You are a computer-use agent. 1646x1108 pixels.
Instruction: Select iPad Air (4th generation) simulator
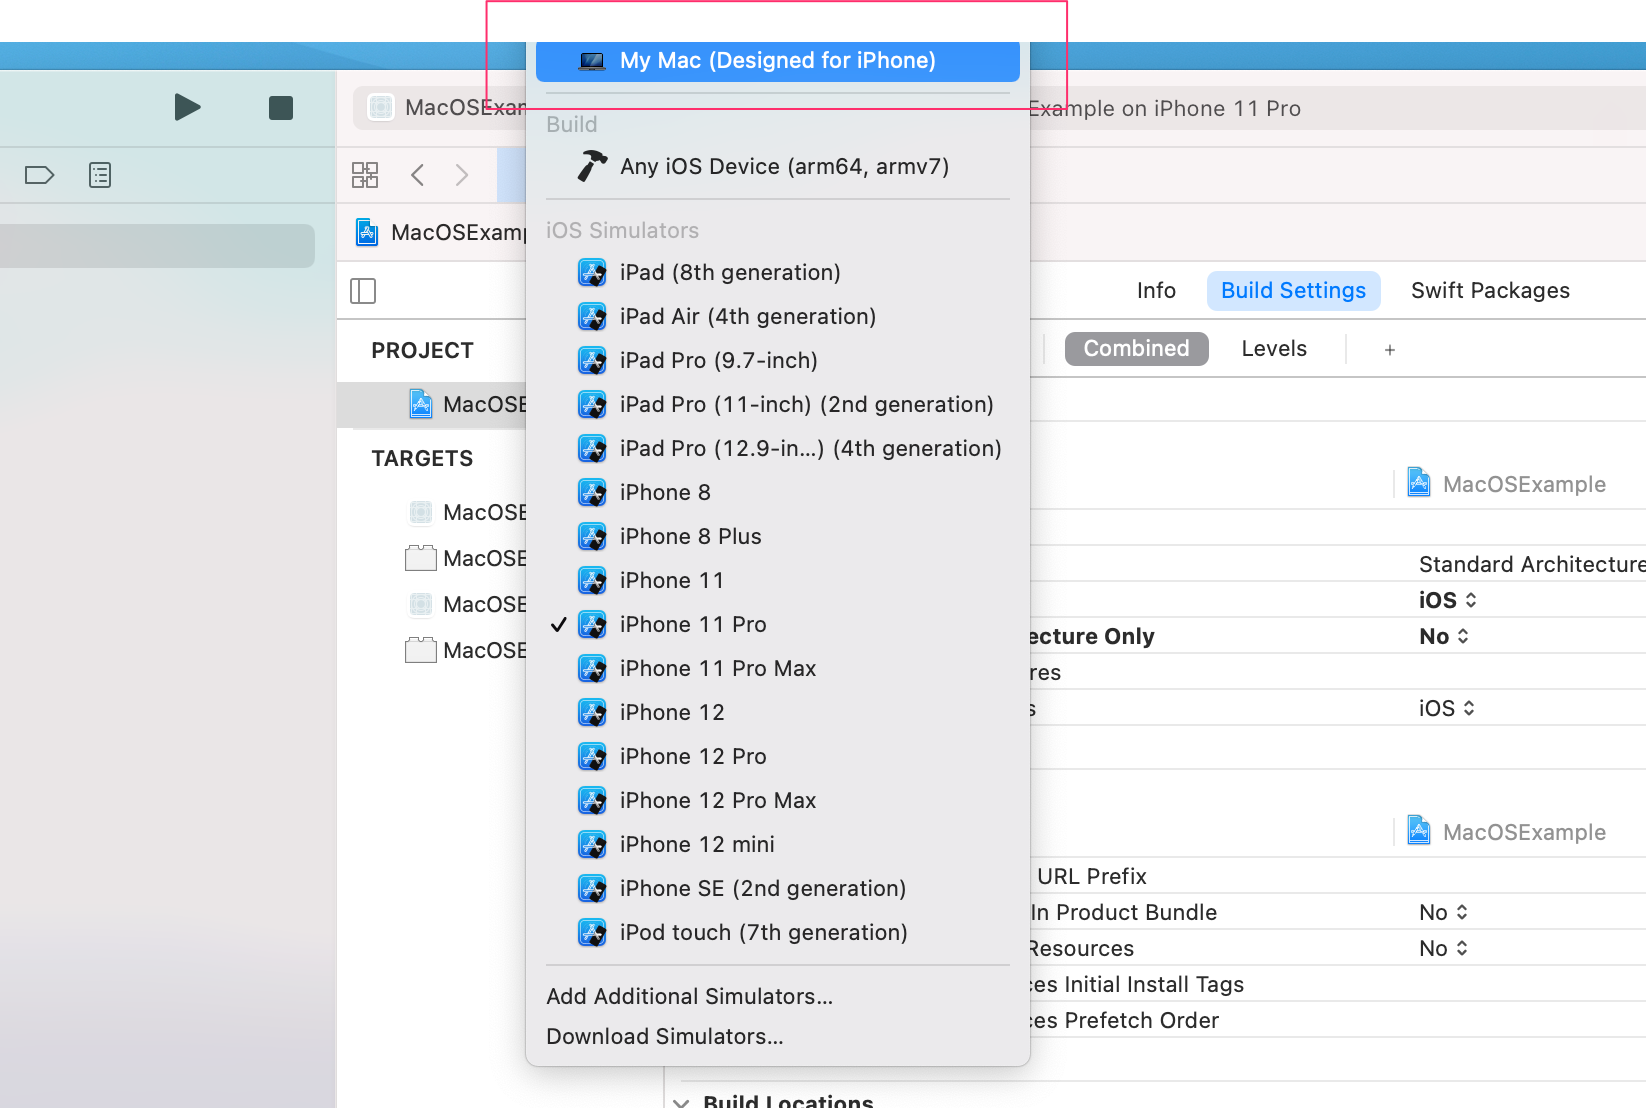[x=778, y=316]
